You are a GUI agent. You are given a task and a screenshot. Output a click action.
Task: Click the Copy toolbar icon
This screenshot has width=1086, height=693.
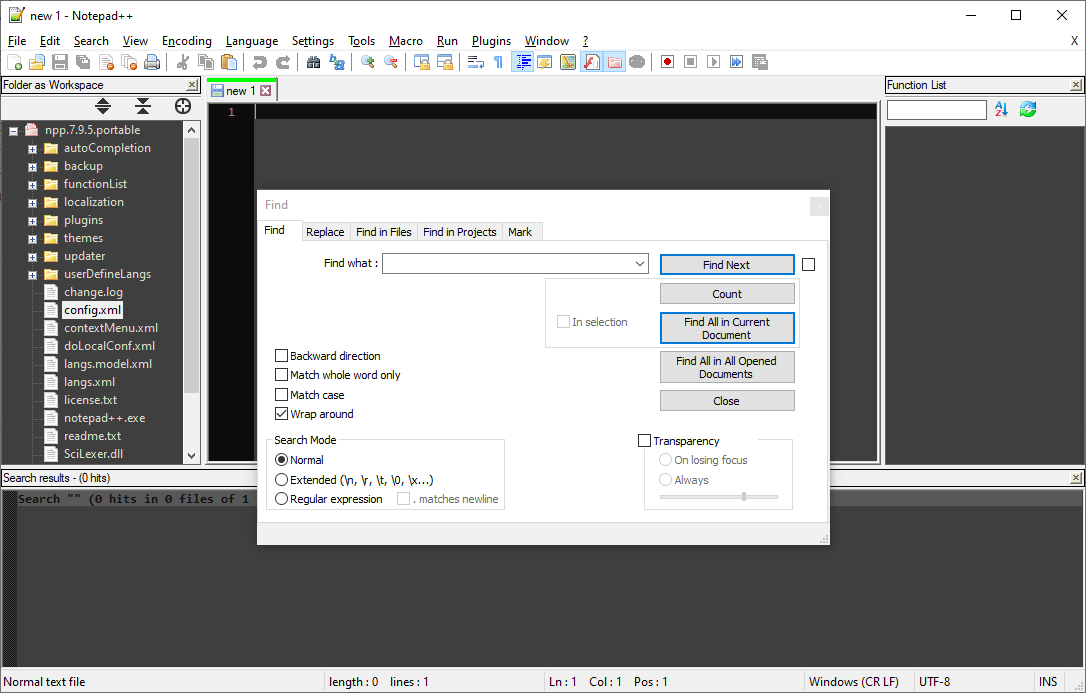coord(206,62)
